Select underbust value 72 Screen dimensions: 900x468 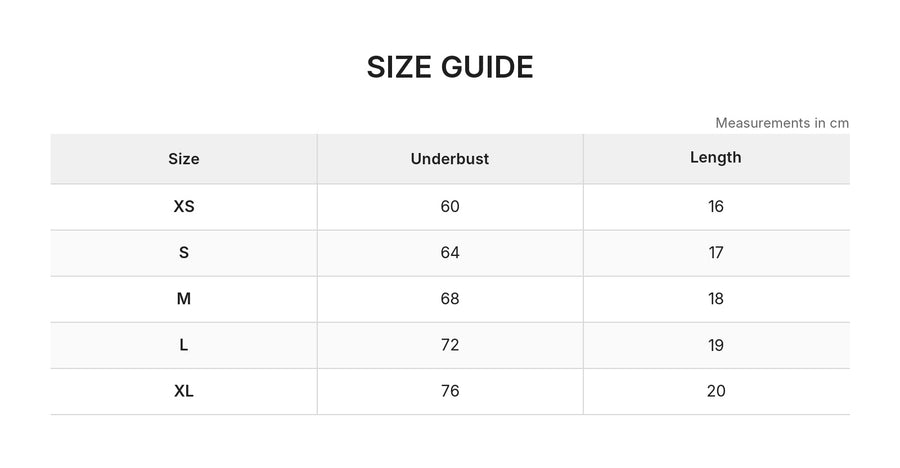pos(450,345)
